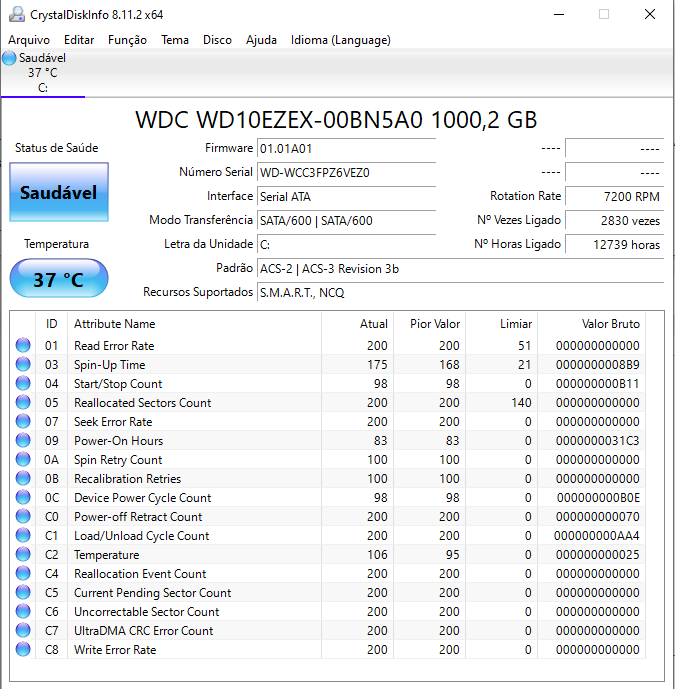
Task: Click the Attribute Name column header
Action: 194,324
